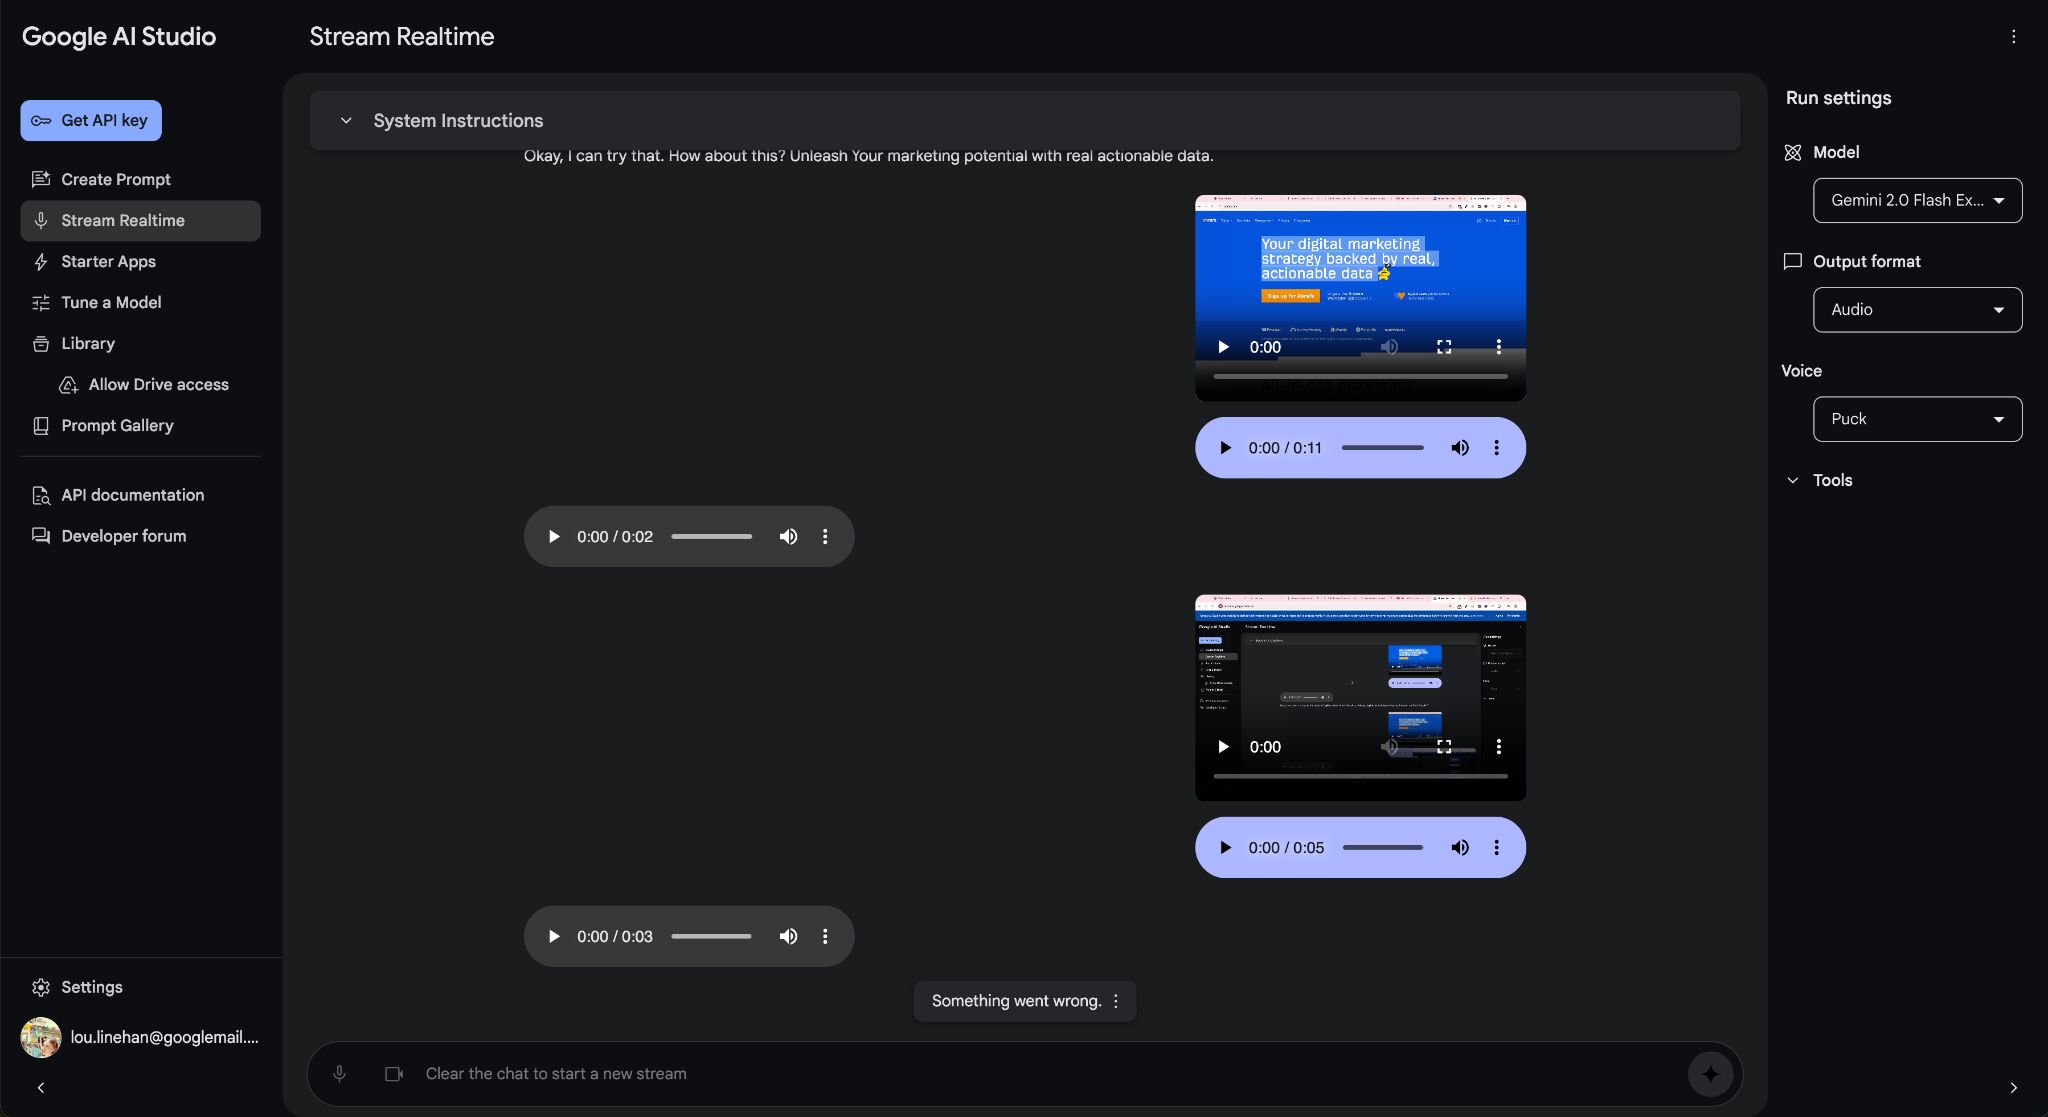Click Get API key button
This screenshot has width=2048, height=1117.
(x=91, y=120)
